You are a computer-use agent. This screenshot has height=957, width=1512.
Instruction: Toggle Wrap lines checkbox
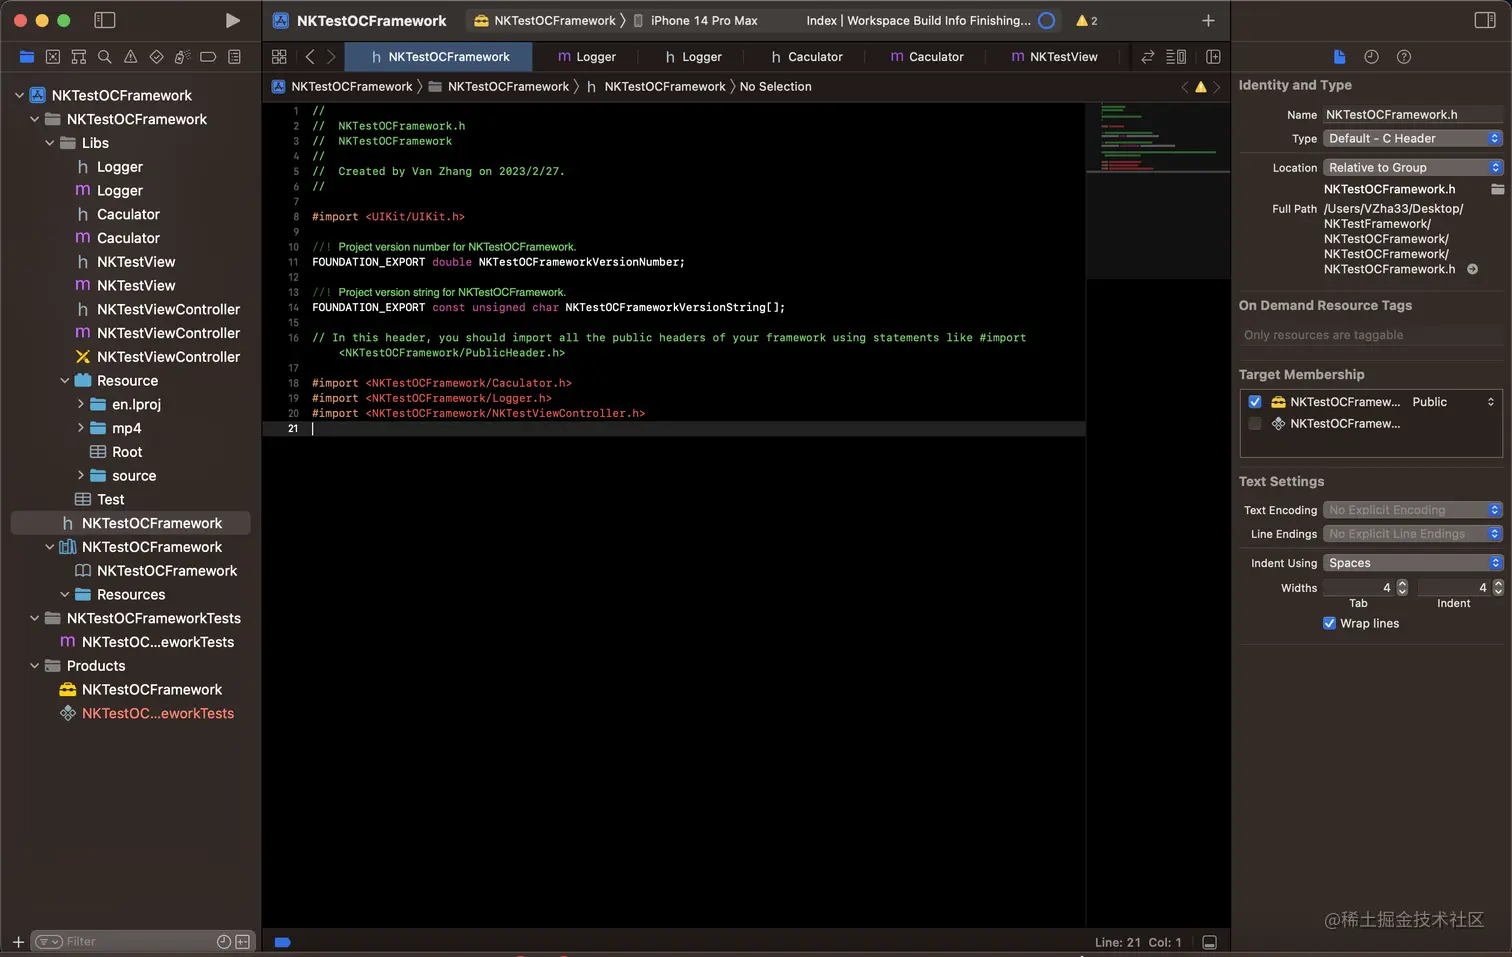tap(1329, 623)
